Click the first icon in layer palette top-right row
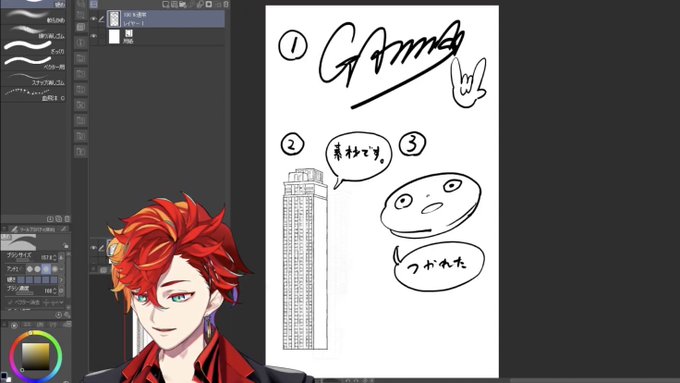The height and width of the screenshot is (383, 680). 165,4
